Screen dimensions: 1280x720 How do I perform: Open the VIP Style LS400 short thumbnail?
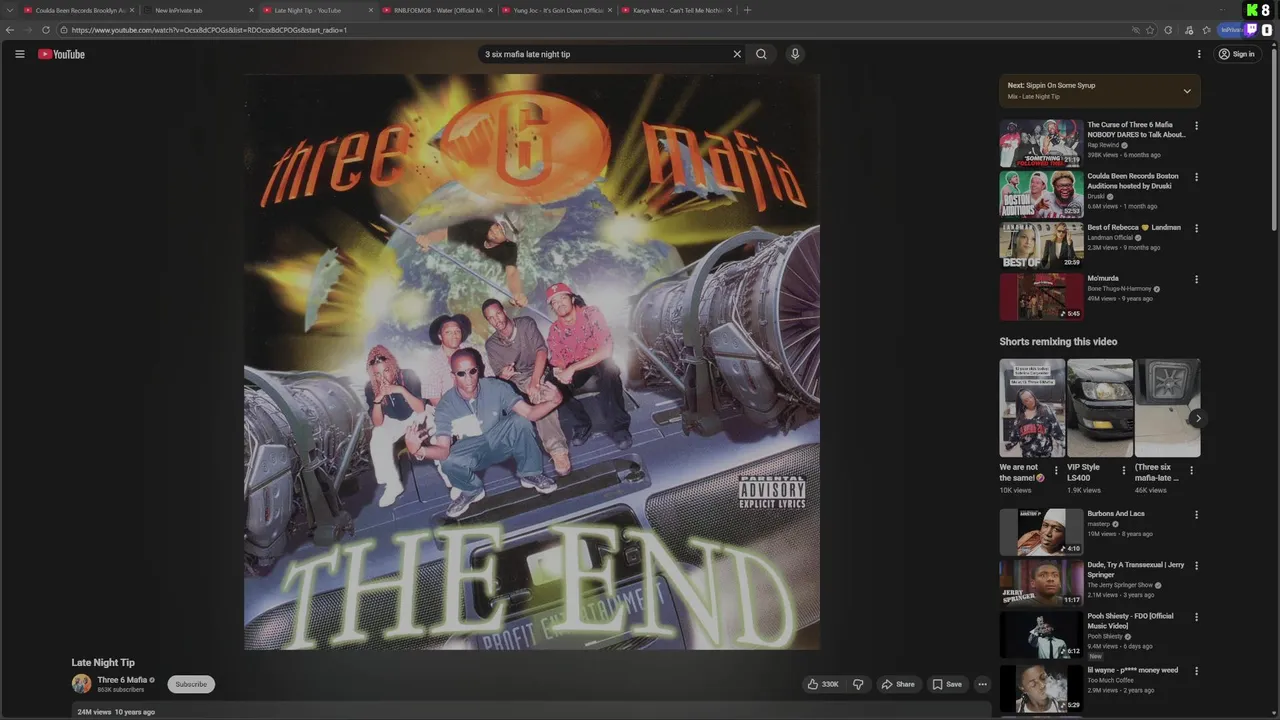(x=1100, y=408)
